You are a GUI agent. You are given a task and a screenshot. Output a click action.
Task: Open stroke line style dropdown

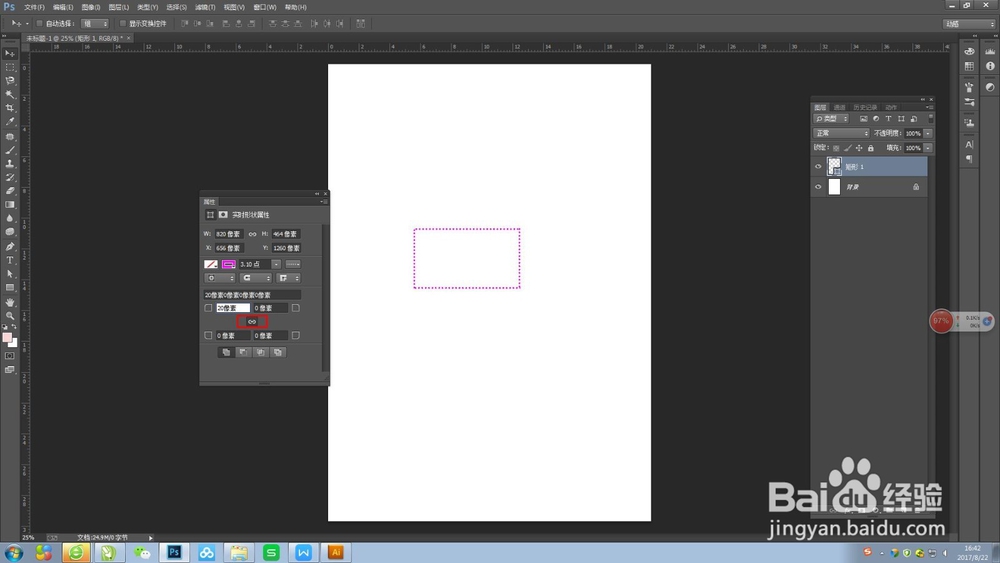(x=293, y=264)
